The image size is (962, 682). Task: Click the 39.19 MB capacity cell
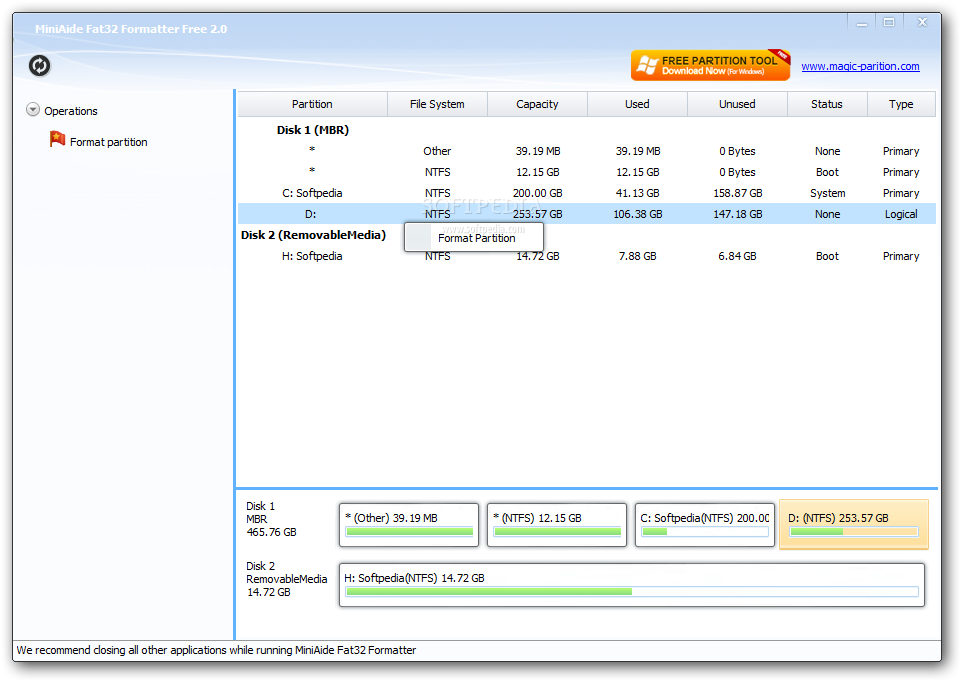537,151
